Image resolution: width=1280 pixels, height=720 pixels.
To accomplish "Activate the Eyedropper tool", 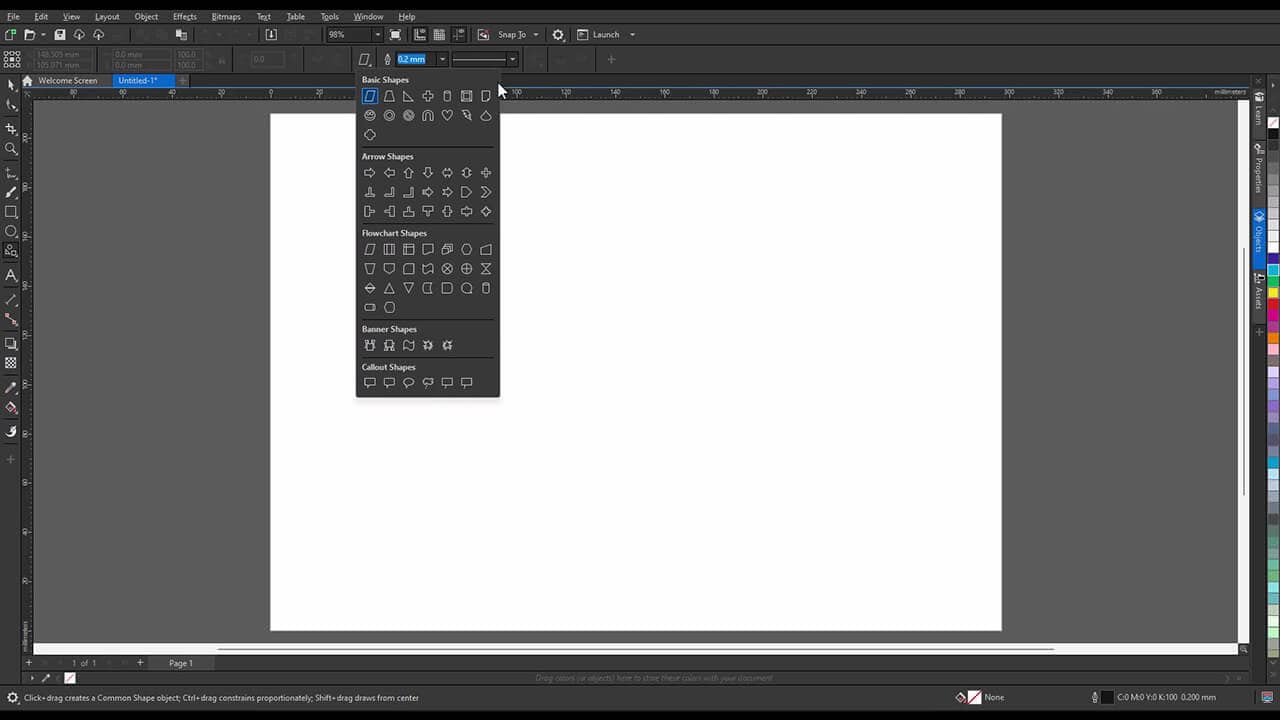I will click(x=12, y=388).
